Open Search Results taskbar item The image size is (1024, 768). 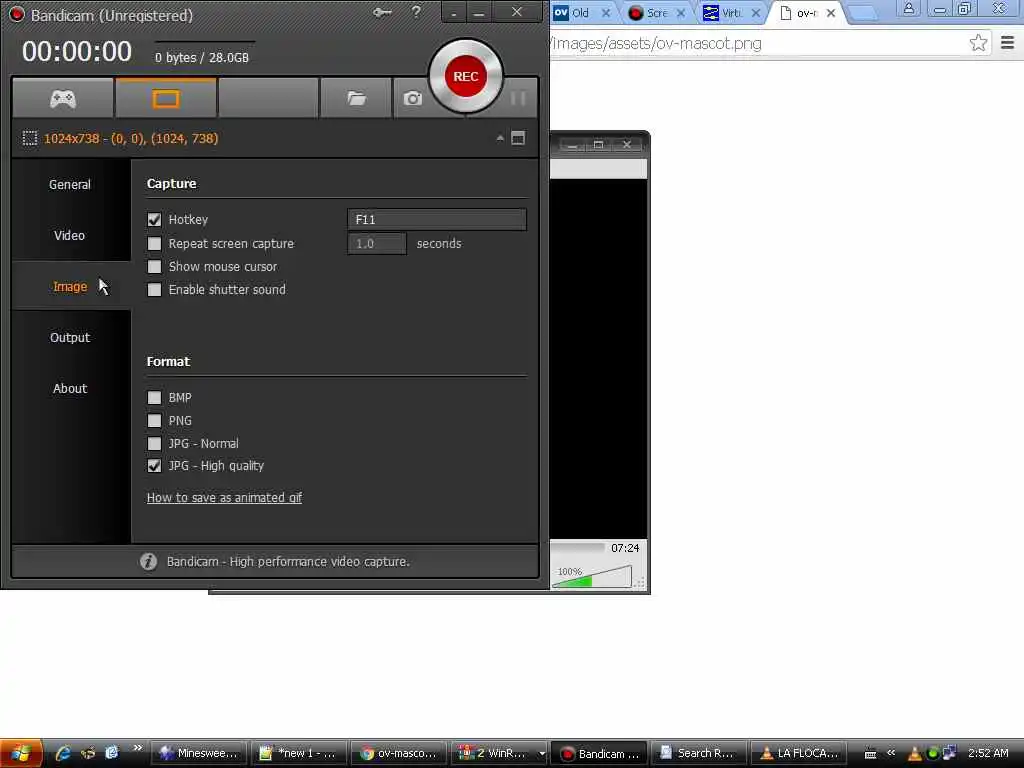click(698, 753)
